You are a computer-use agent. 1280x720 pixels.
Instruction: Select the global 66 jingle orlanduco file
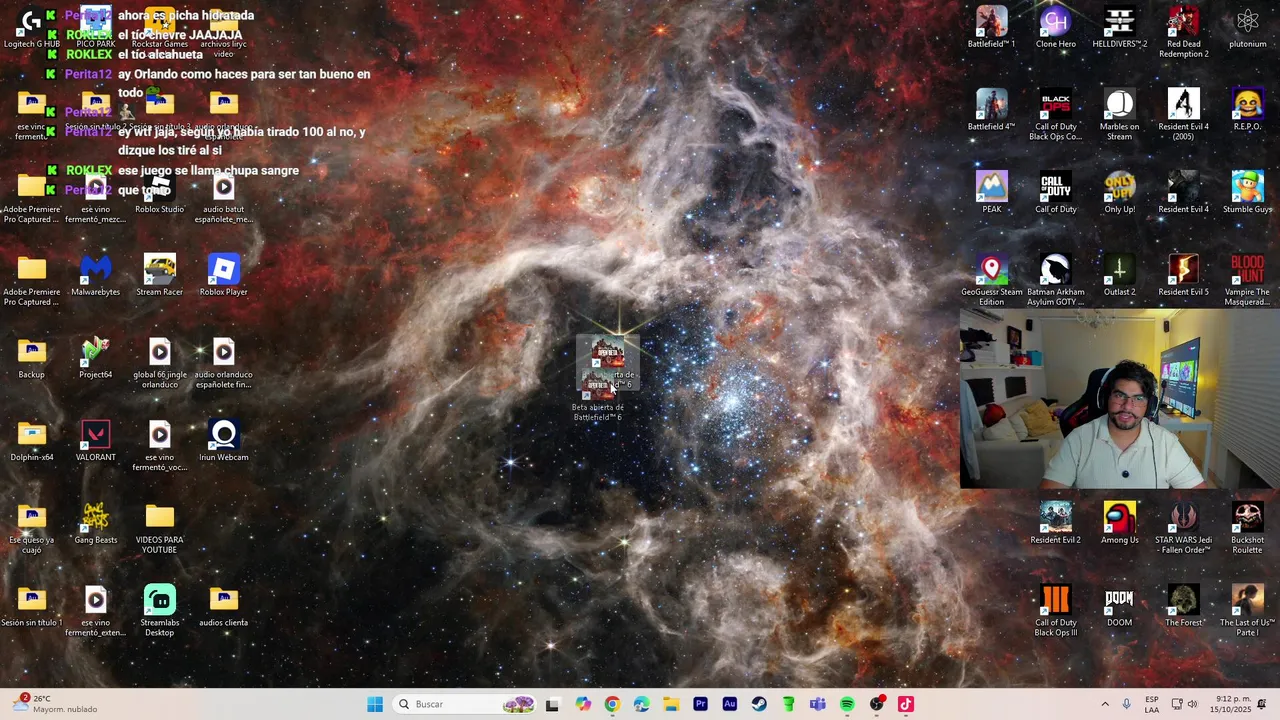tap(159, 363)
